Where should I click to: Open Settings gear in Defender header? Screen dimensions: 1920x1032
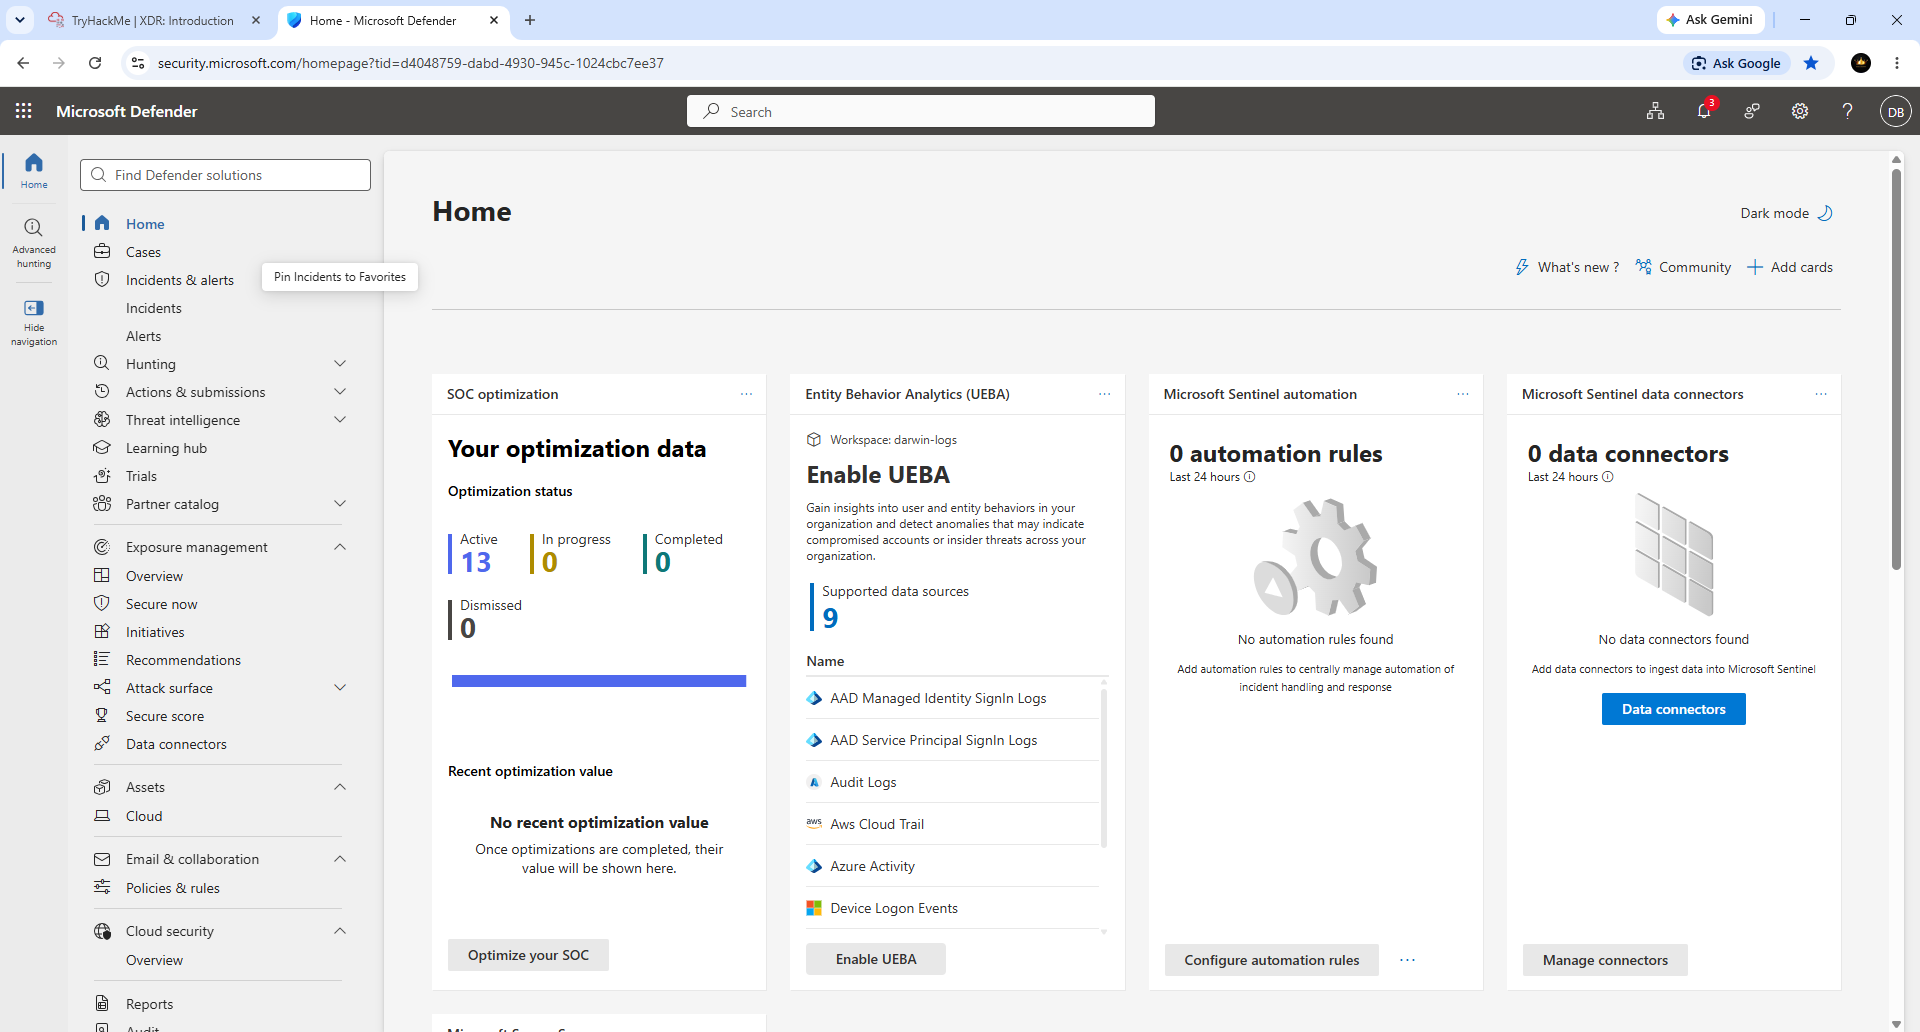(1800, 111)
